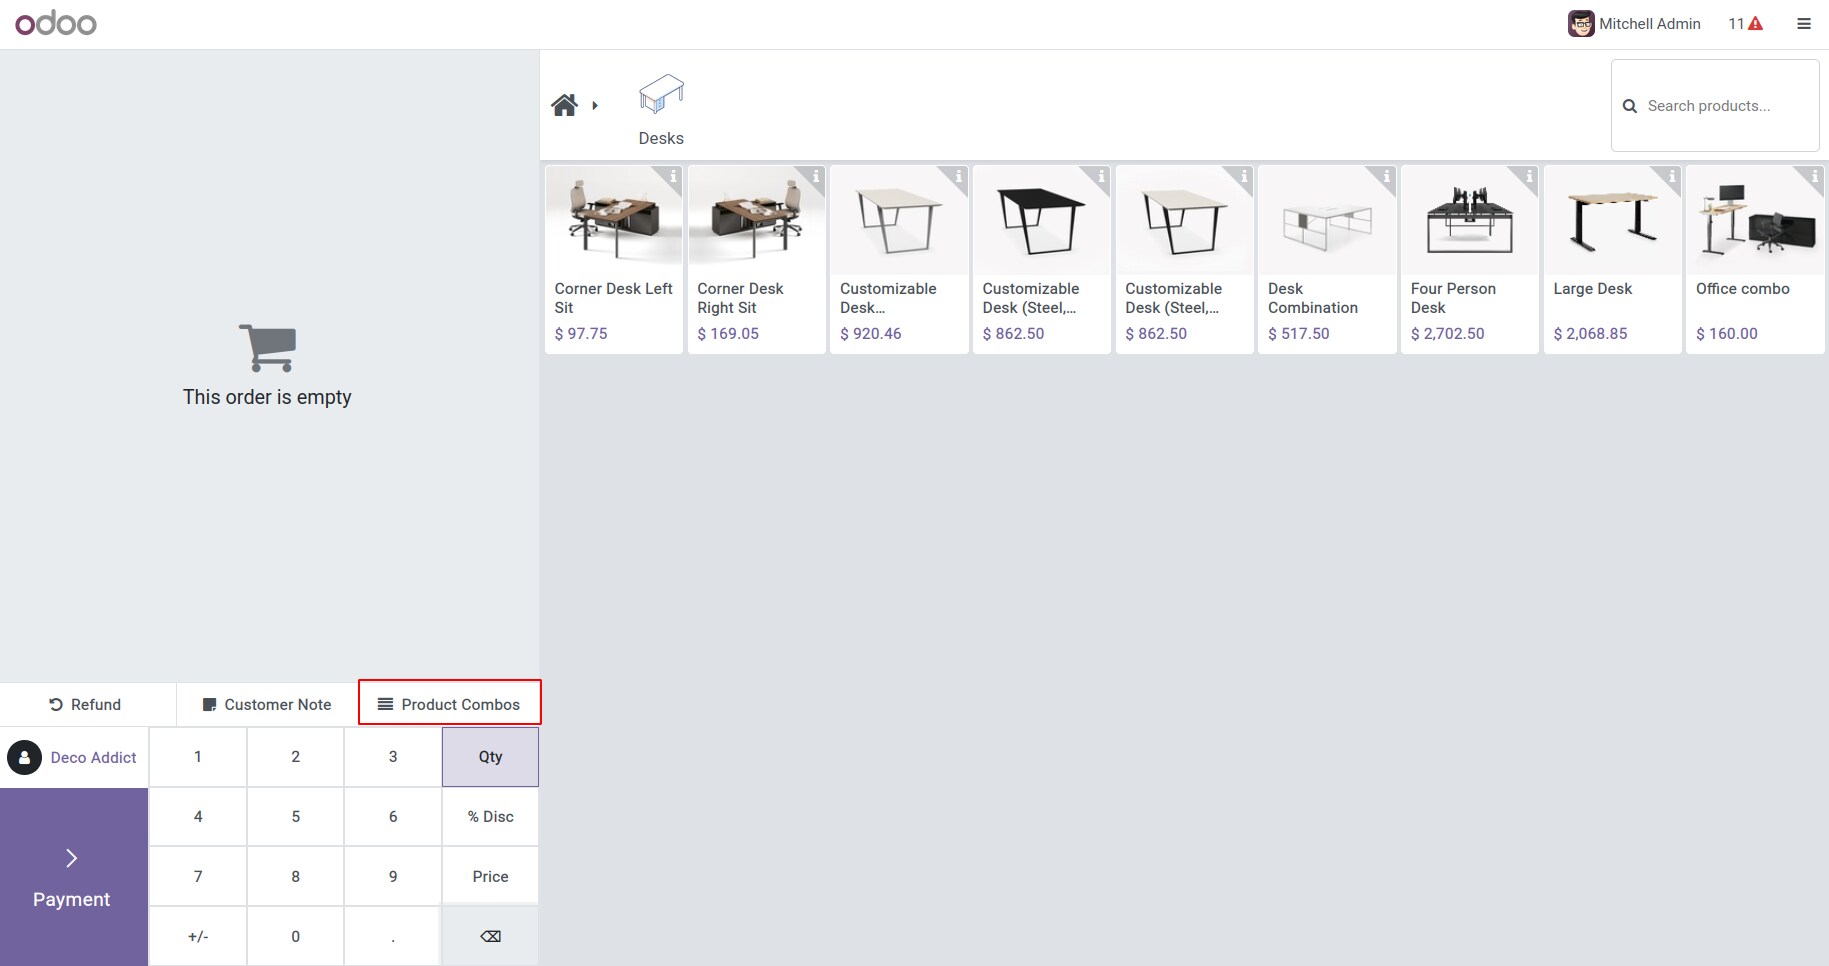1829x966 pixels.
Task: Click the 11 notification count
Action: [x=1736, y=24]
